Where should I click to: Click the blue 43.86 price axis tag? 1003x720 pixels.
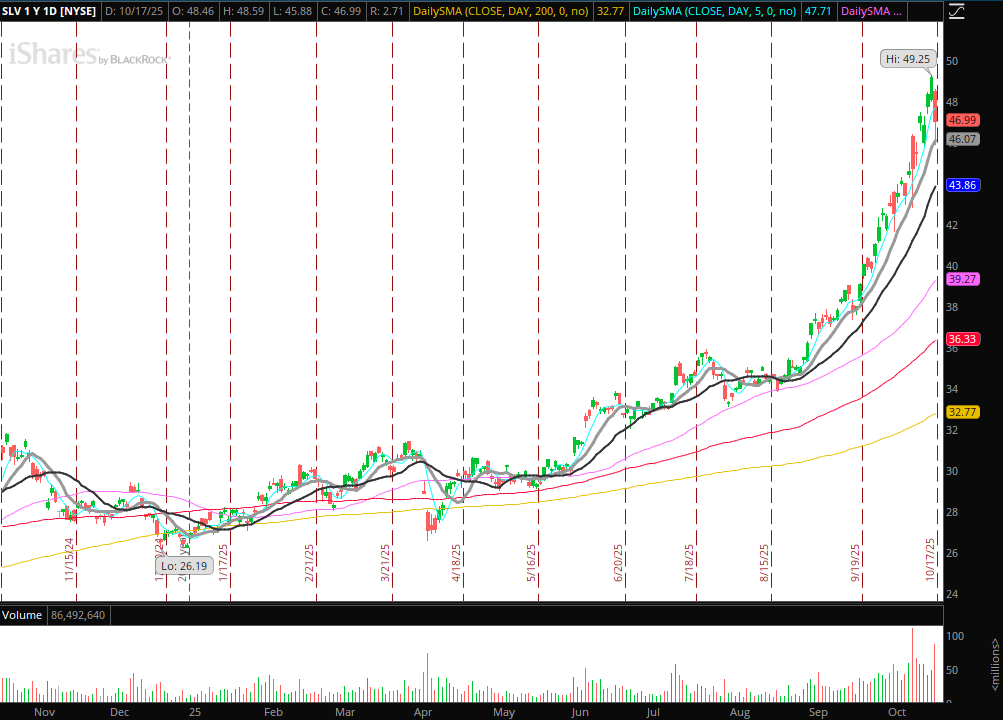pyautogui.click(x=962, y=185)
